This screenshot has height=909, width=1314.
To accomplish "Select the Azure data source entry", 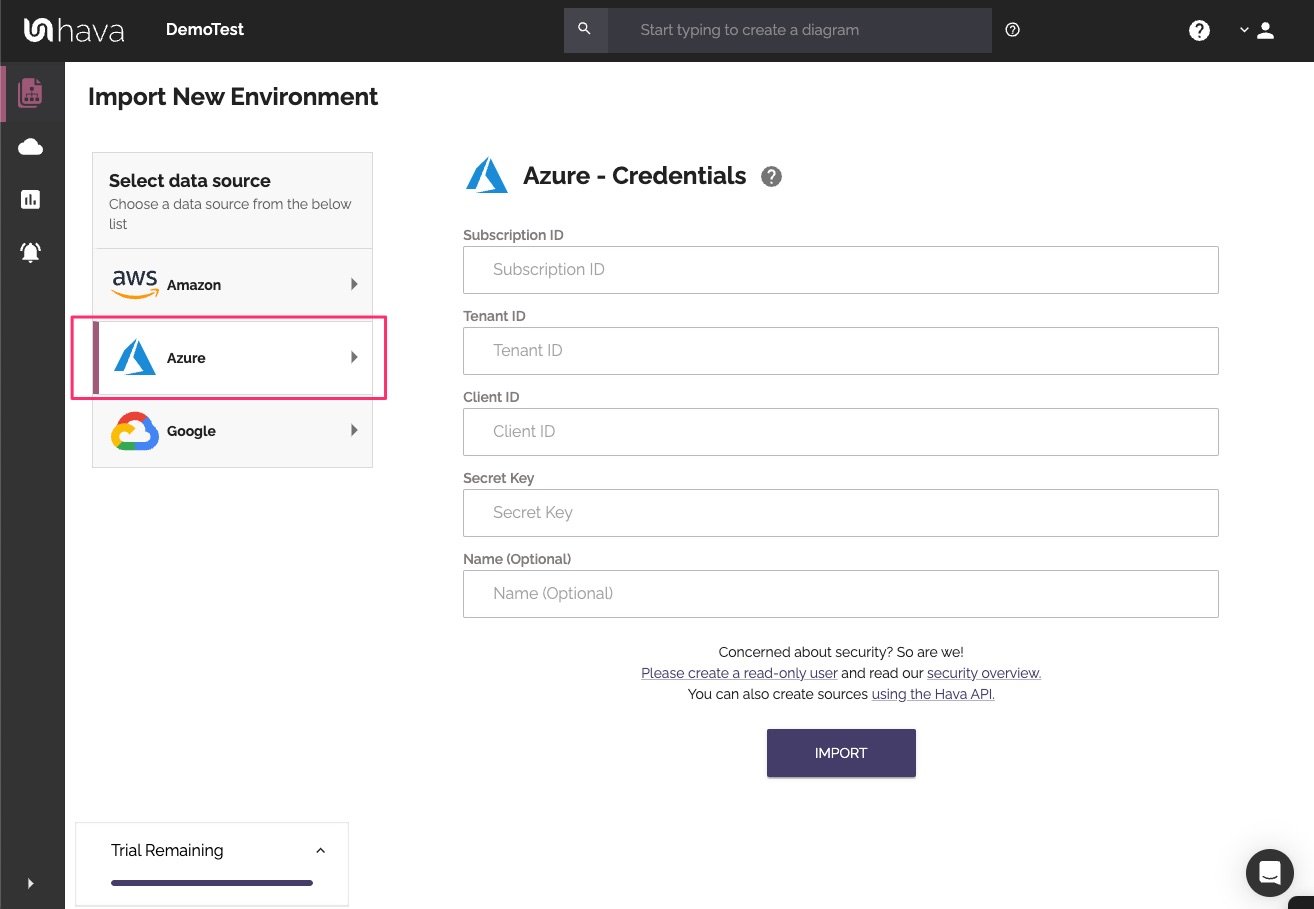I will coord(232,357).
